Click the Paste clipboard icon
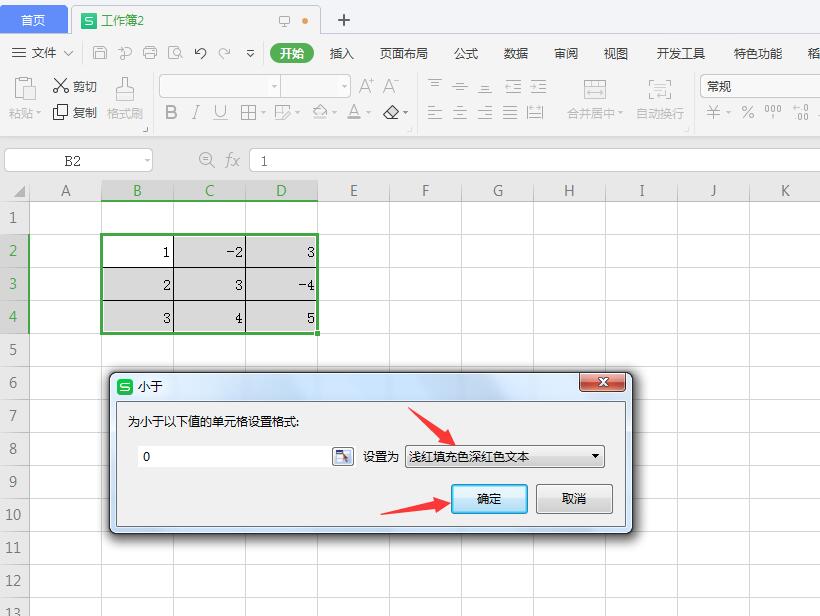 pos(25,88)
